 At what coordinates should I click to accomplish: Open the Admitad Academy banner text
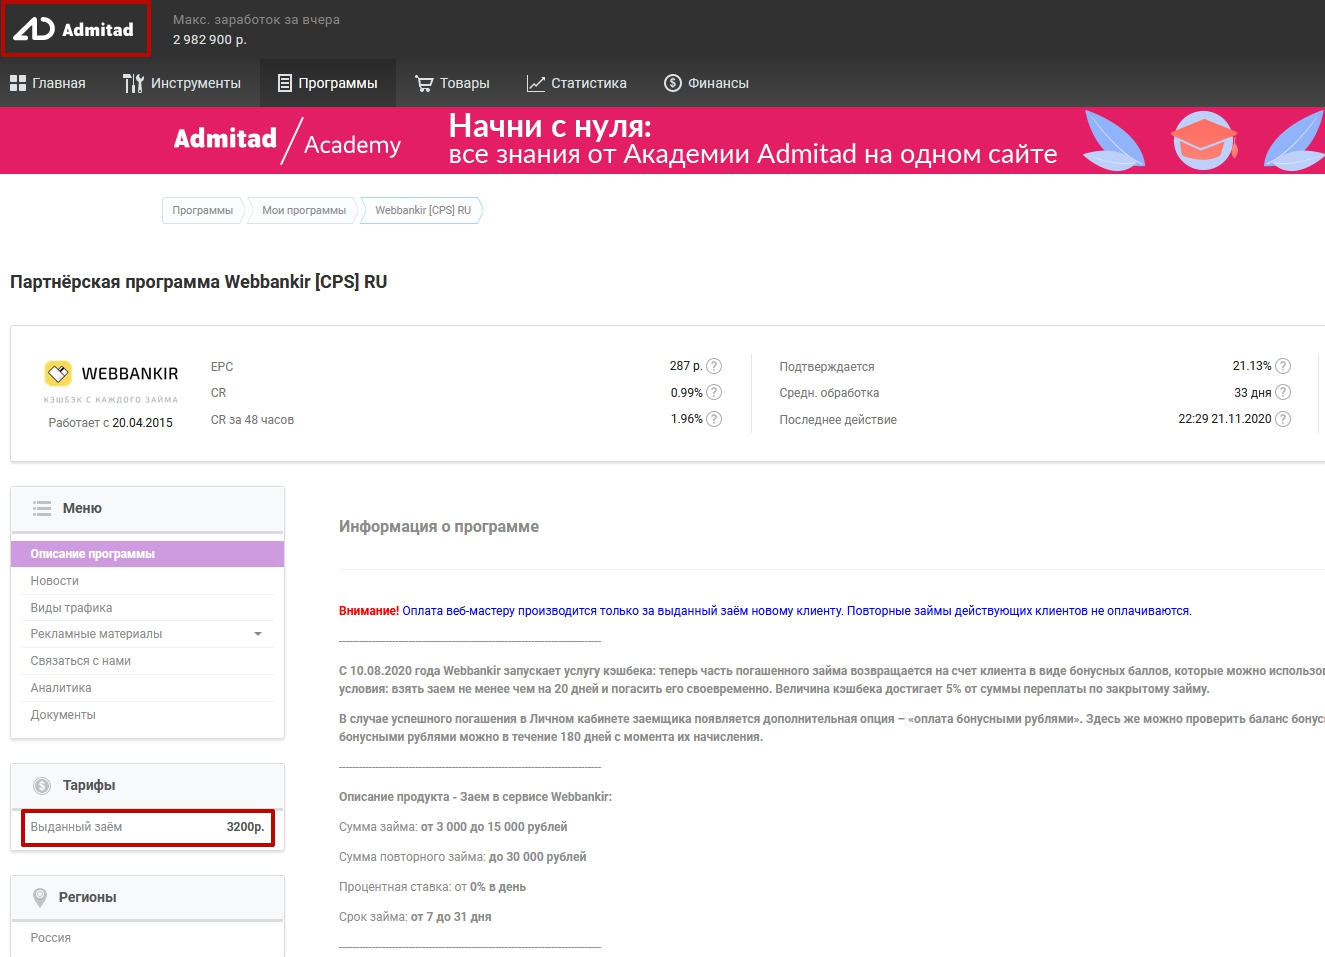[287, 141]
